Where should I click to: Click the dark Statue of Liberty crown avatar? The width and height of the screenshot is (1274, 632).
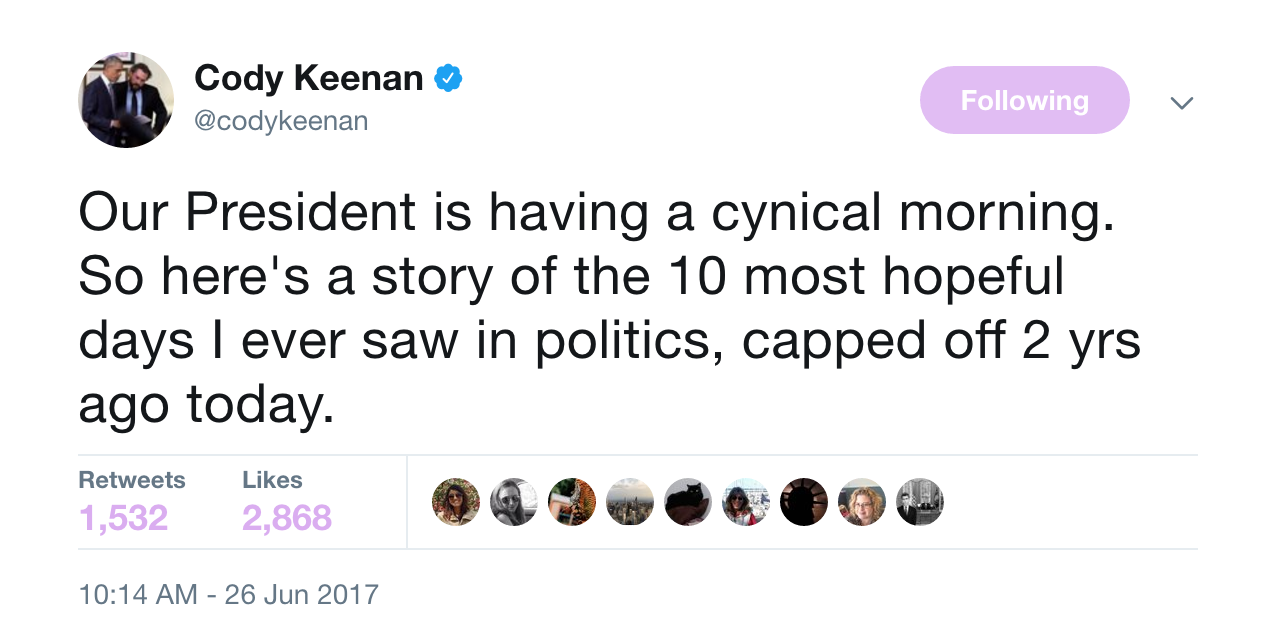[x=804, y=502]
